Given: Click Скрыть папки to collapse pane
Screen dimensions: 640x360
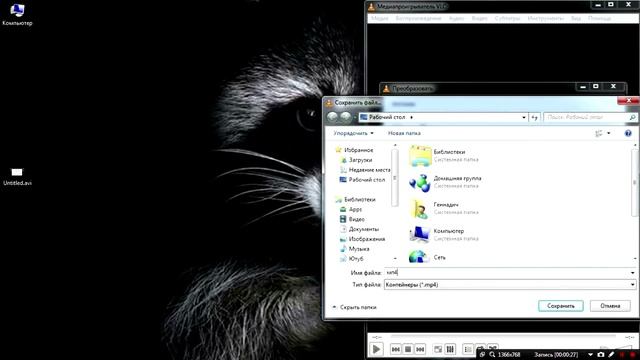Looking at the screenshot, I should click(354, 307).
